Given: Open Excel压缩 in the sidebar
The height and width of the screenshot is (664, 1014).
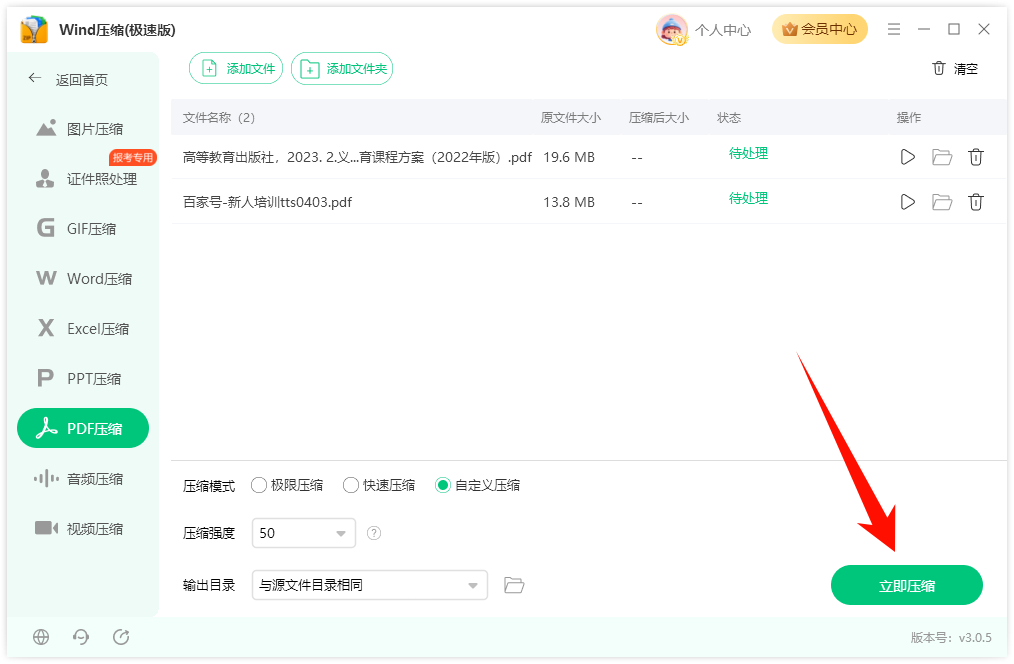Looking at the screenshot, I should pyautogui.click(x=83, y=328).
